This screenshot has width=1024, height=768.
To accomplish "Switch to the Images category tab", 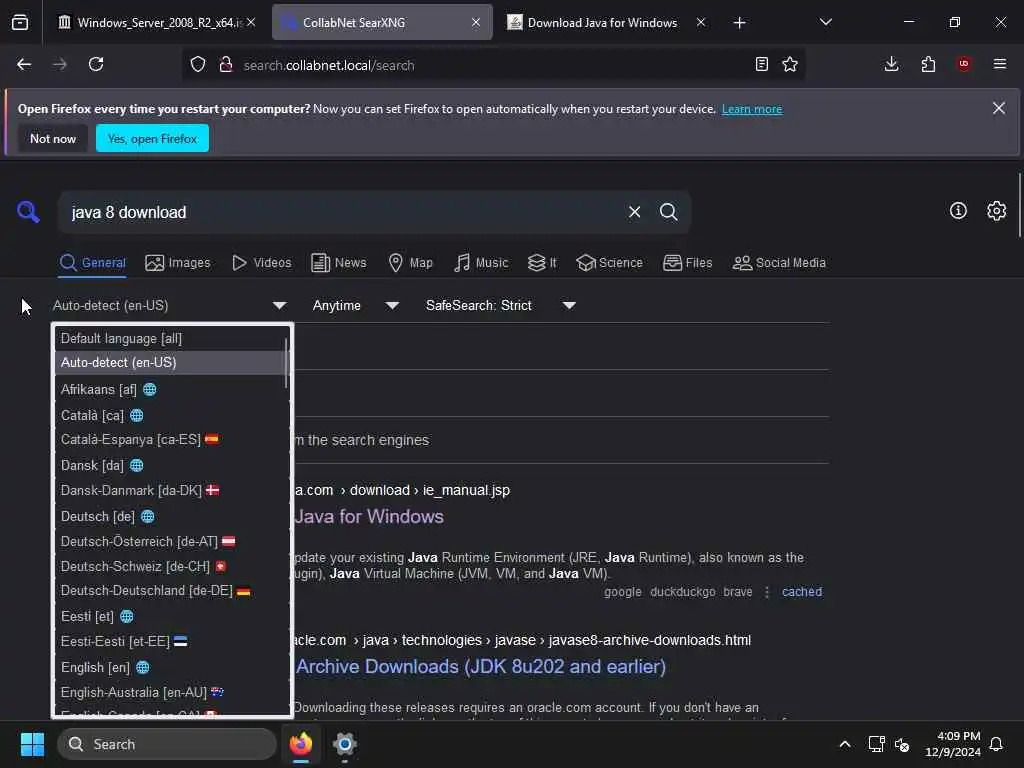I will coord(178,263).
